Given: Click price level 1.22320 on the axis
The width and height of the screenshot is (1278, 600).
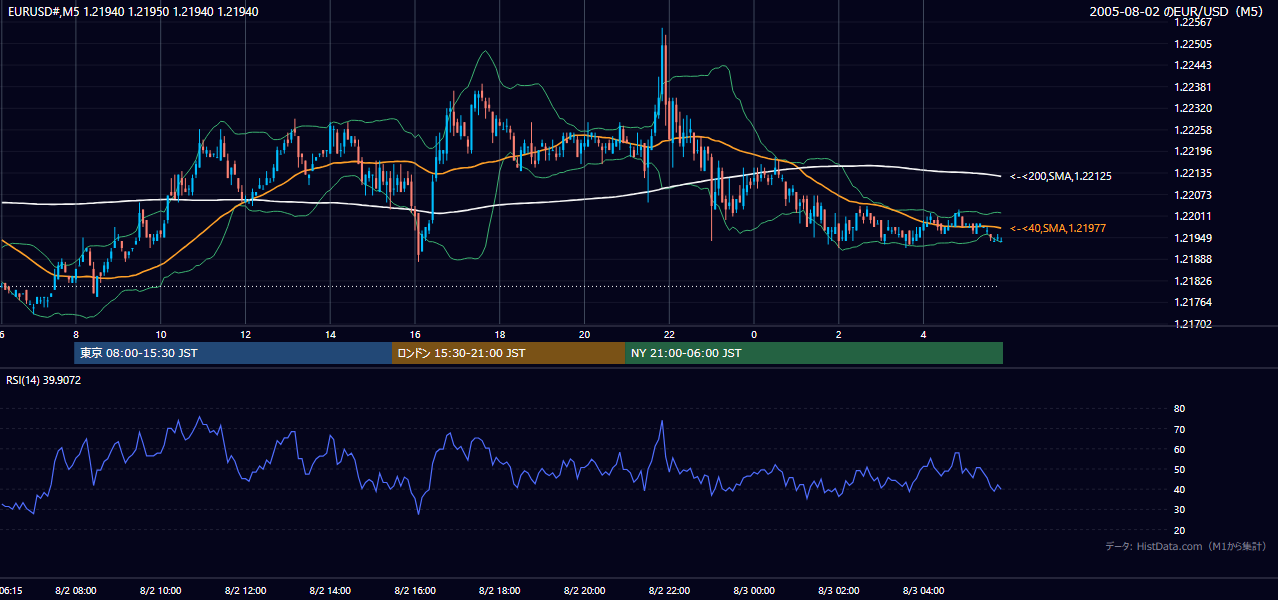Looking at the screenshot, I should pos(1193,108).
